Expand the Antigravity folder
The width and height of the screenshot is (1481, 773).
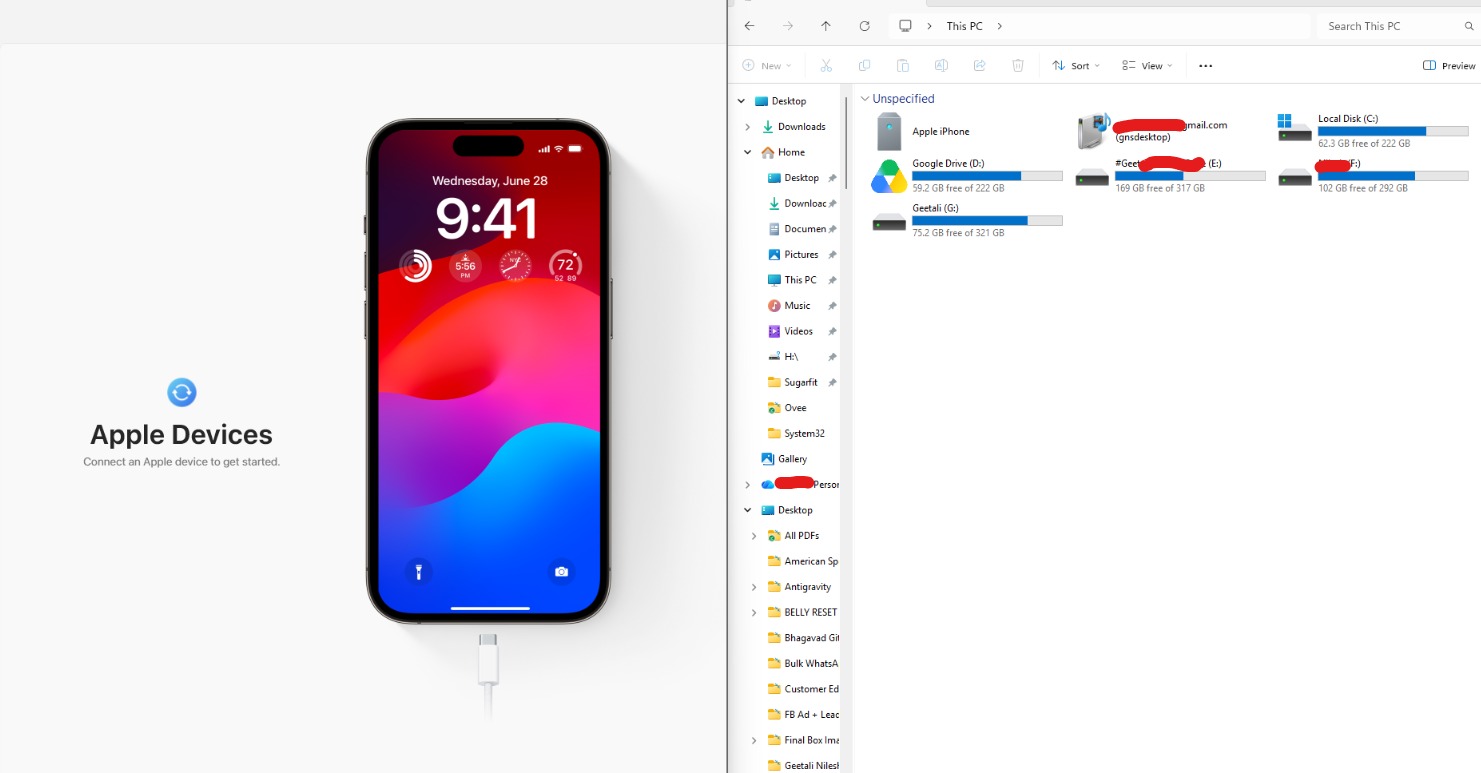754,587
